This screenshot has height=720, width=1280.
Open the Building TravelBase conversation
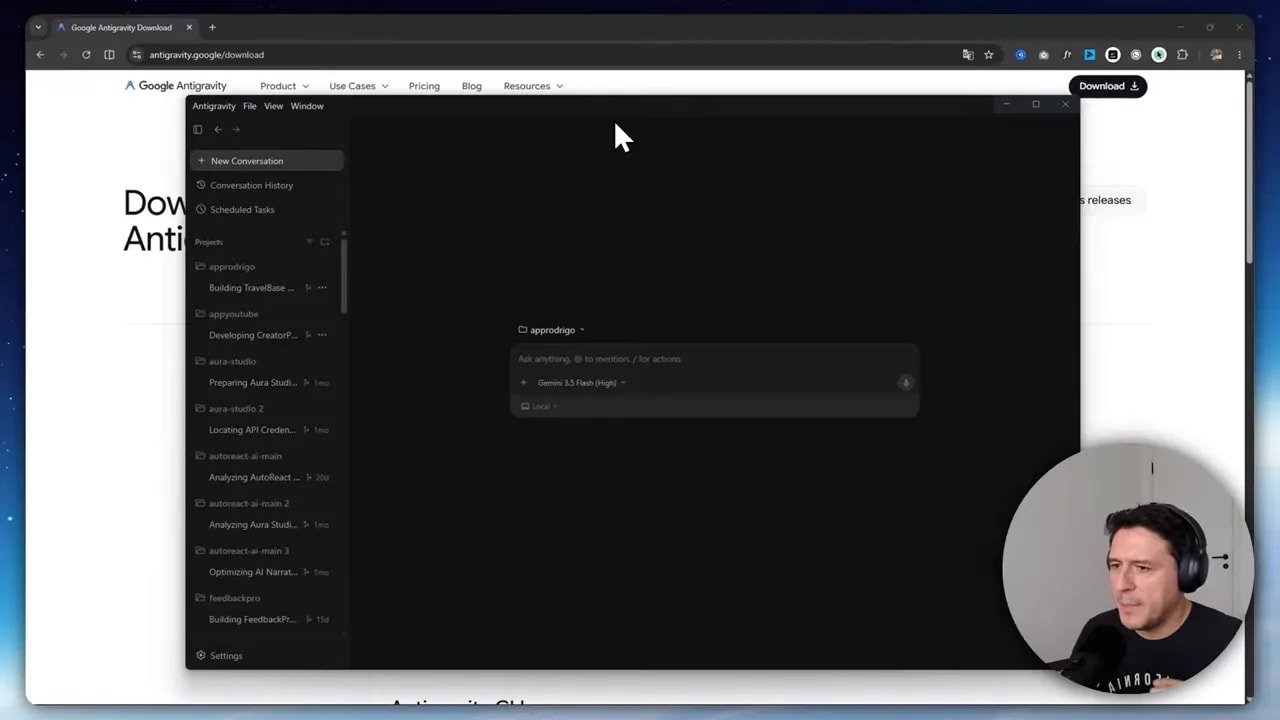pos(251,288)
